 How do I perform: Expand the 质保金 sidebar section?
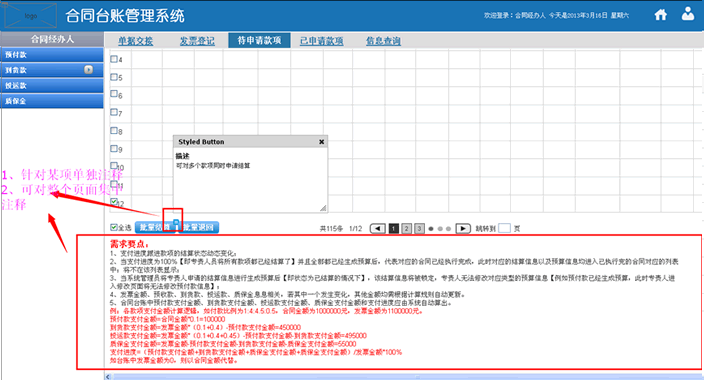point(52,101)
